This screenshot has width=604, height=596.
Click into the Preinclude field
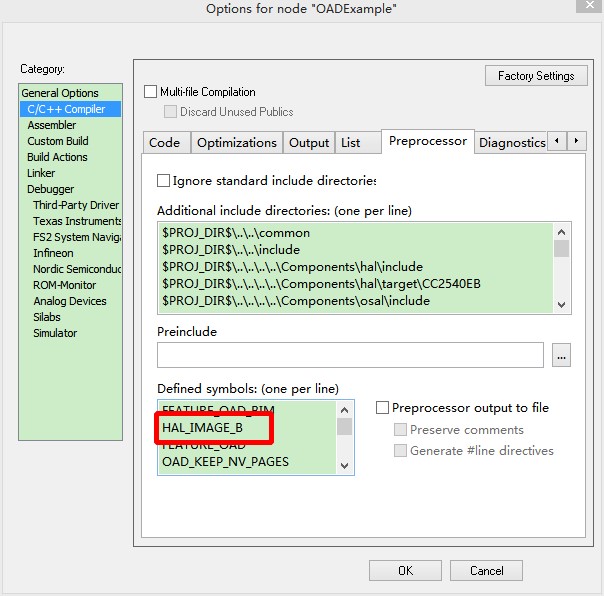pyautogui.click(x=350, y=355)
